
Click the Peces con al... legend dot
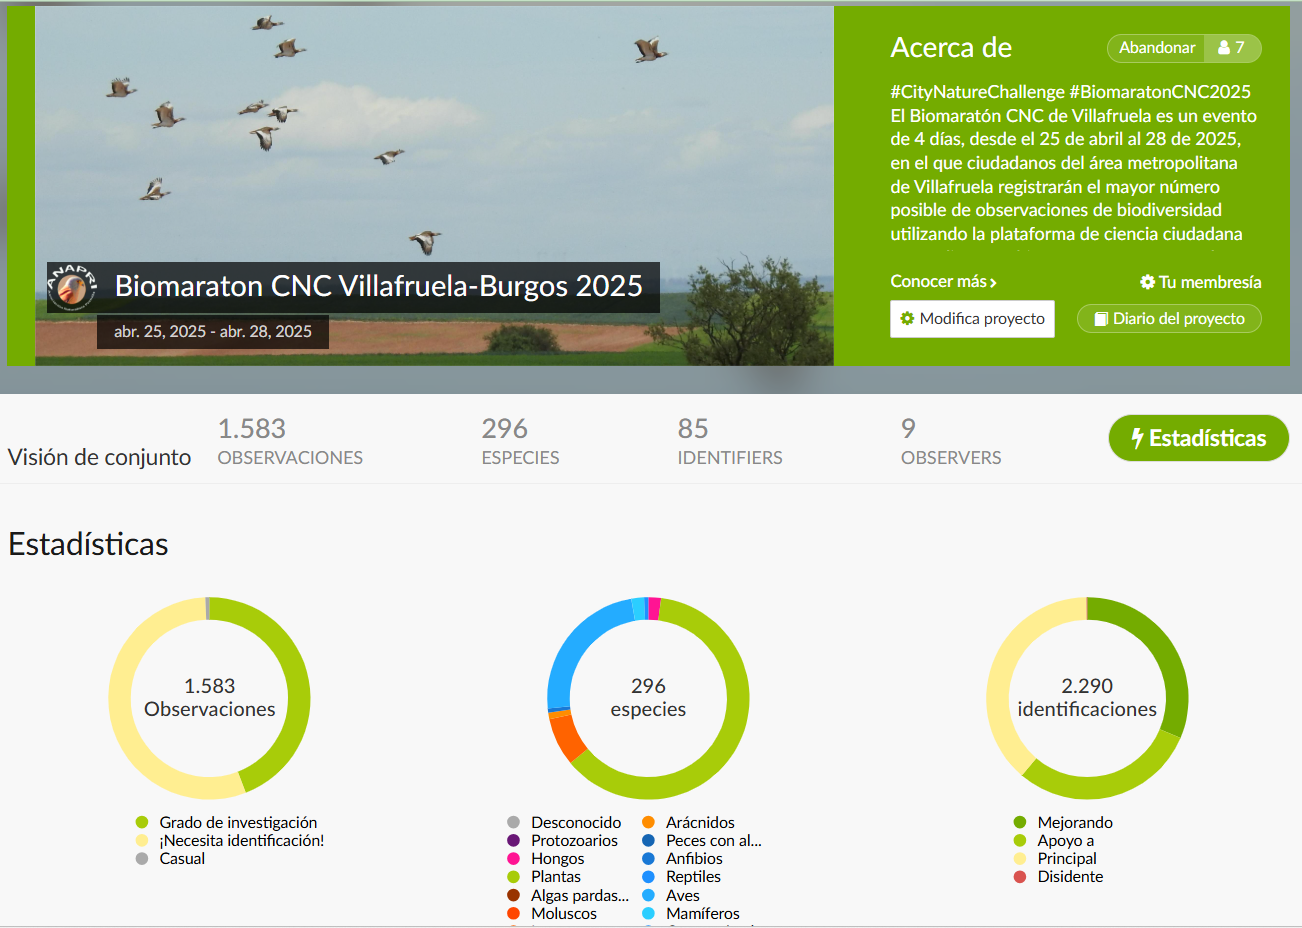pyautogui.click(x=648, y=841)
